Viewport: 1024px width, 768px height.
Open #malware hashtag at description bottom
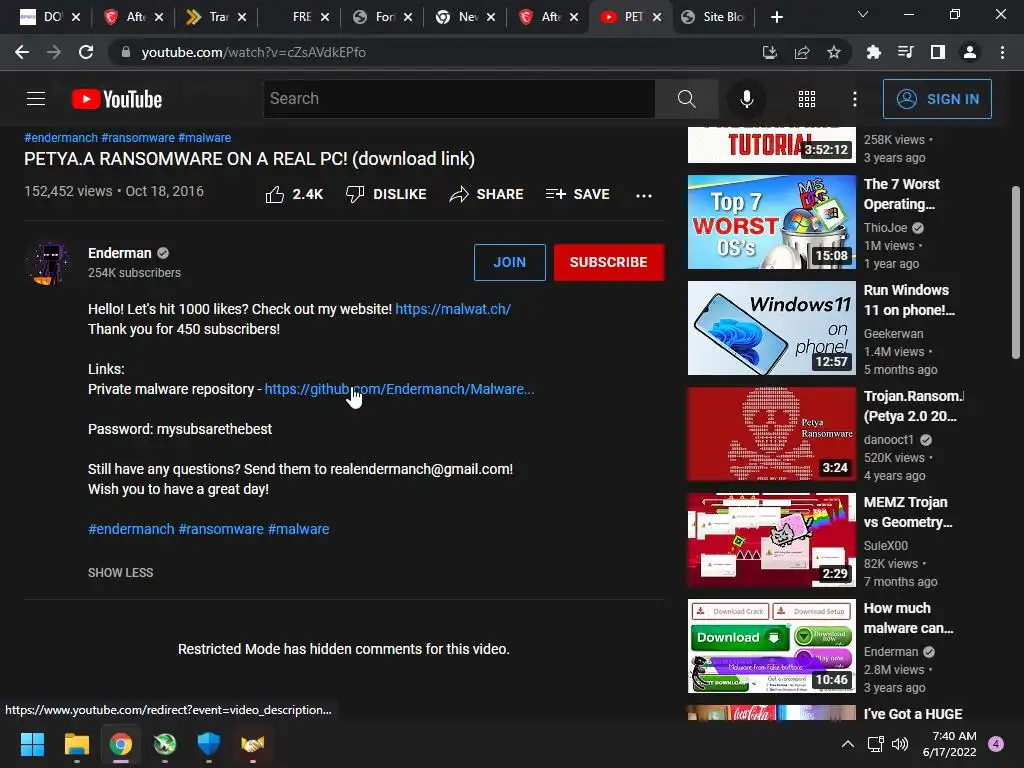coord(298,529)
